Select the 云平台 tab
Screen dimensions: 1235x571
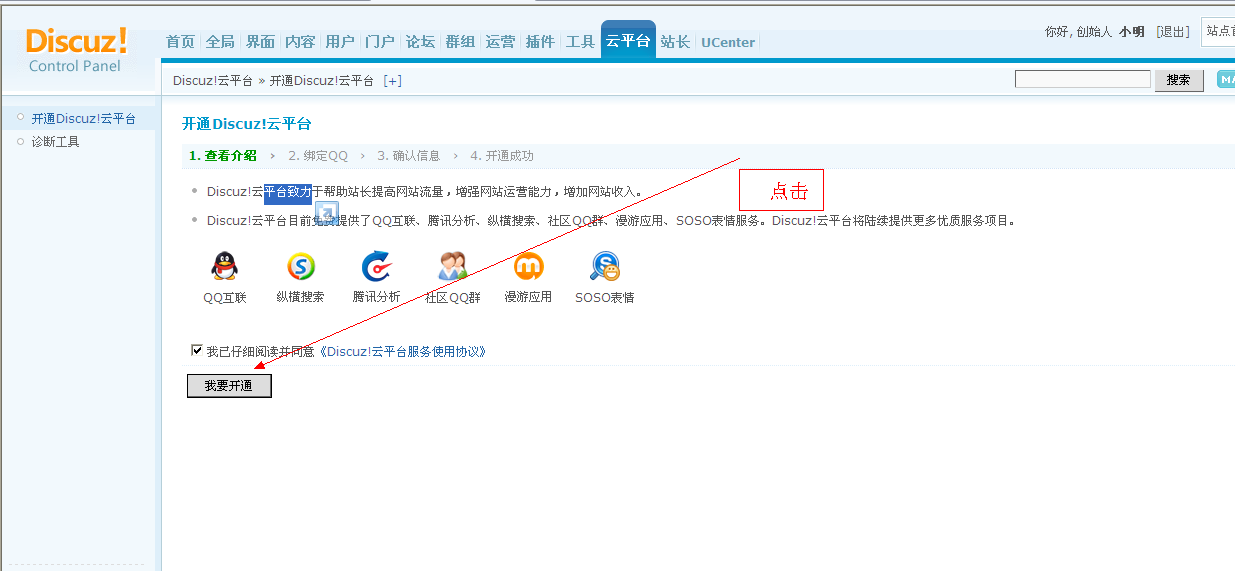tap(628, 40)
